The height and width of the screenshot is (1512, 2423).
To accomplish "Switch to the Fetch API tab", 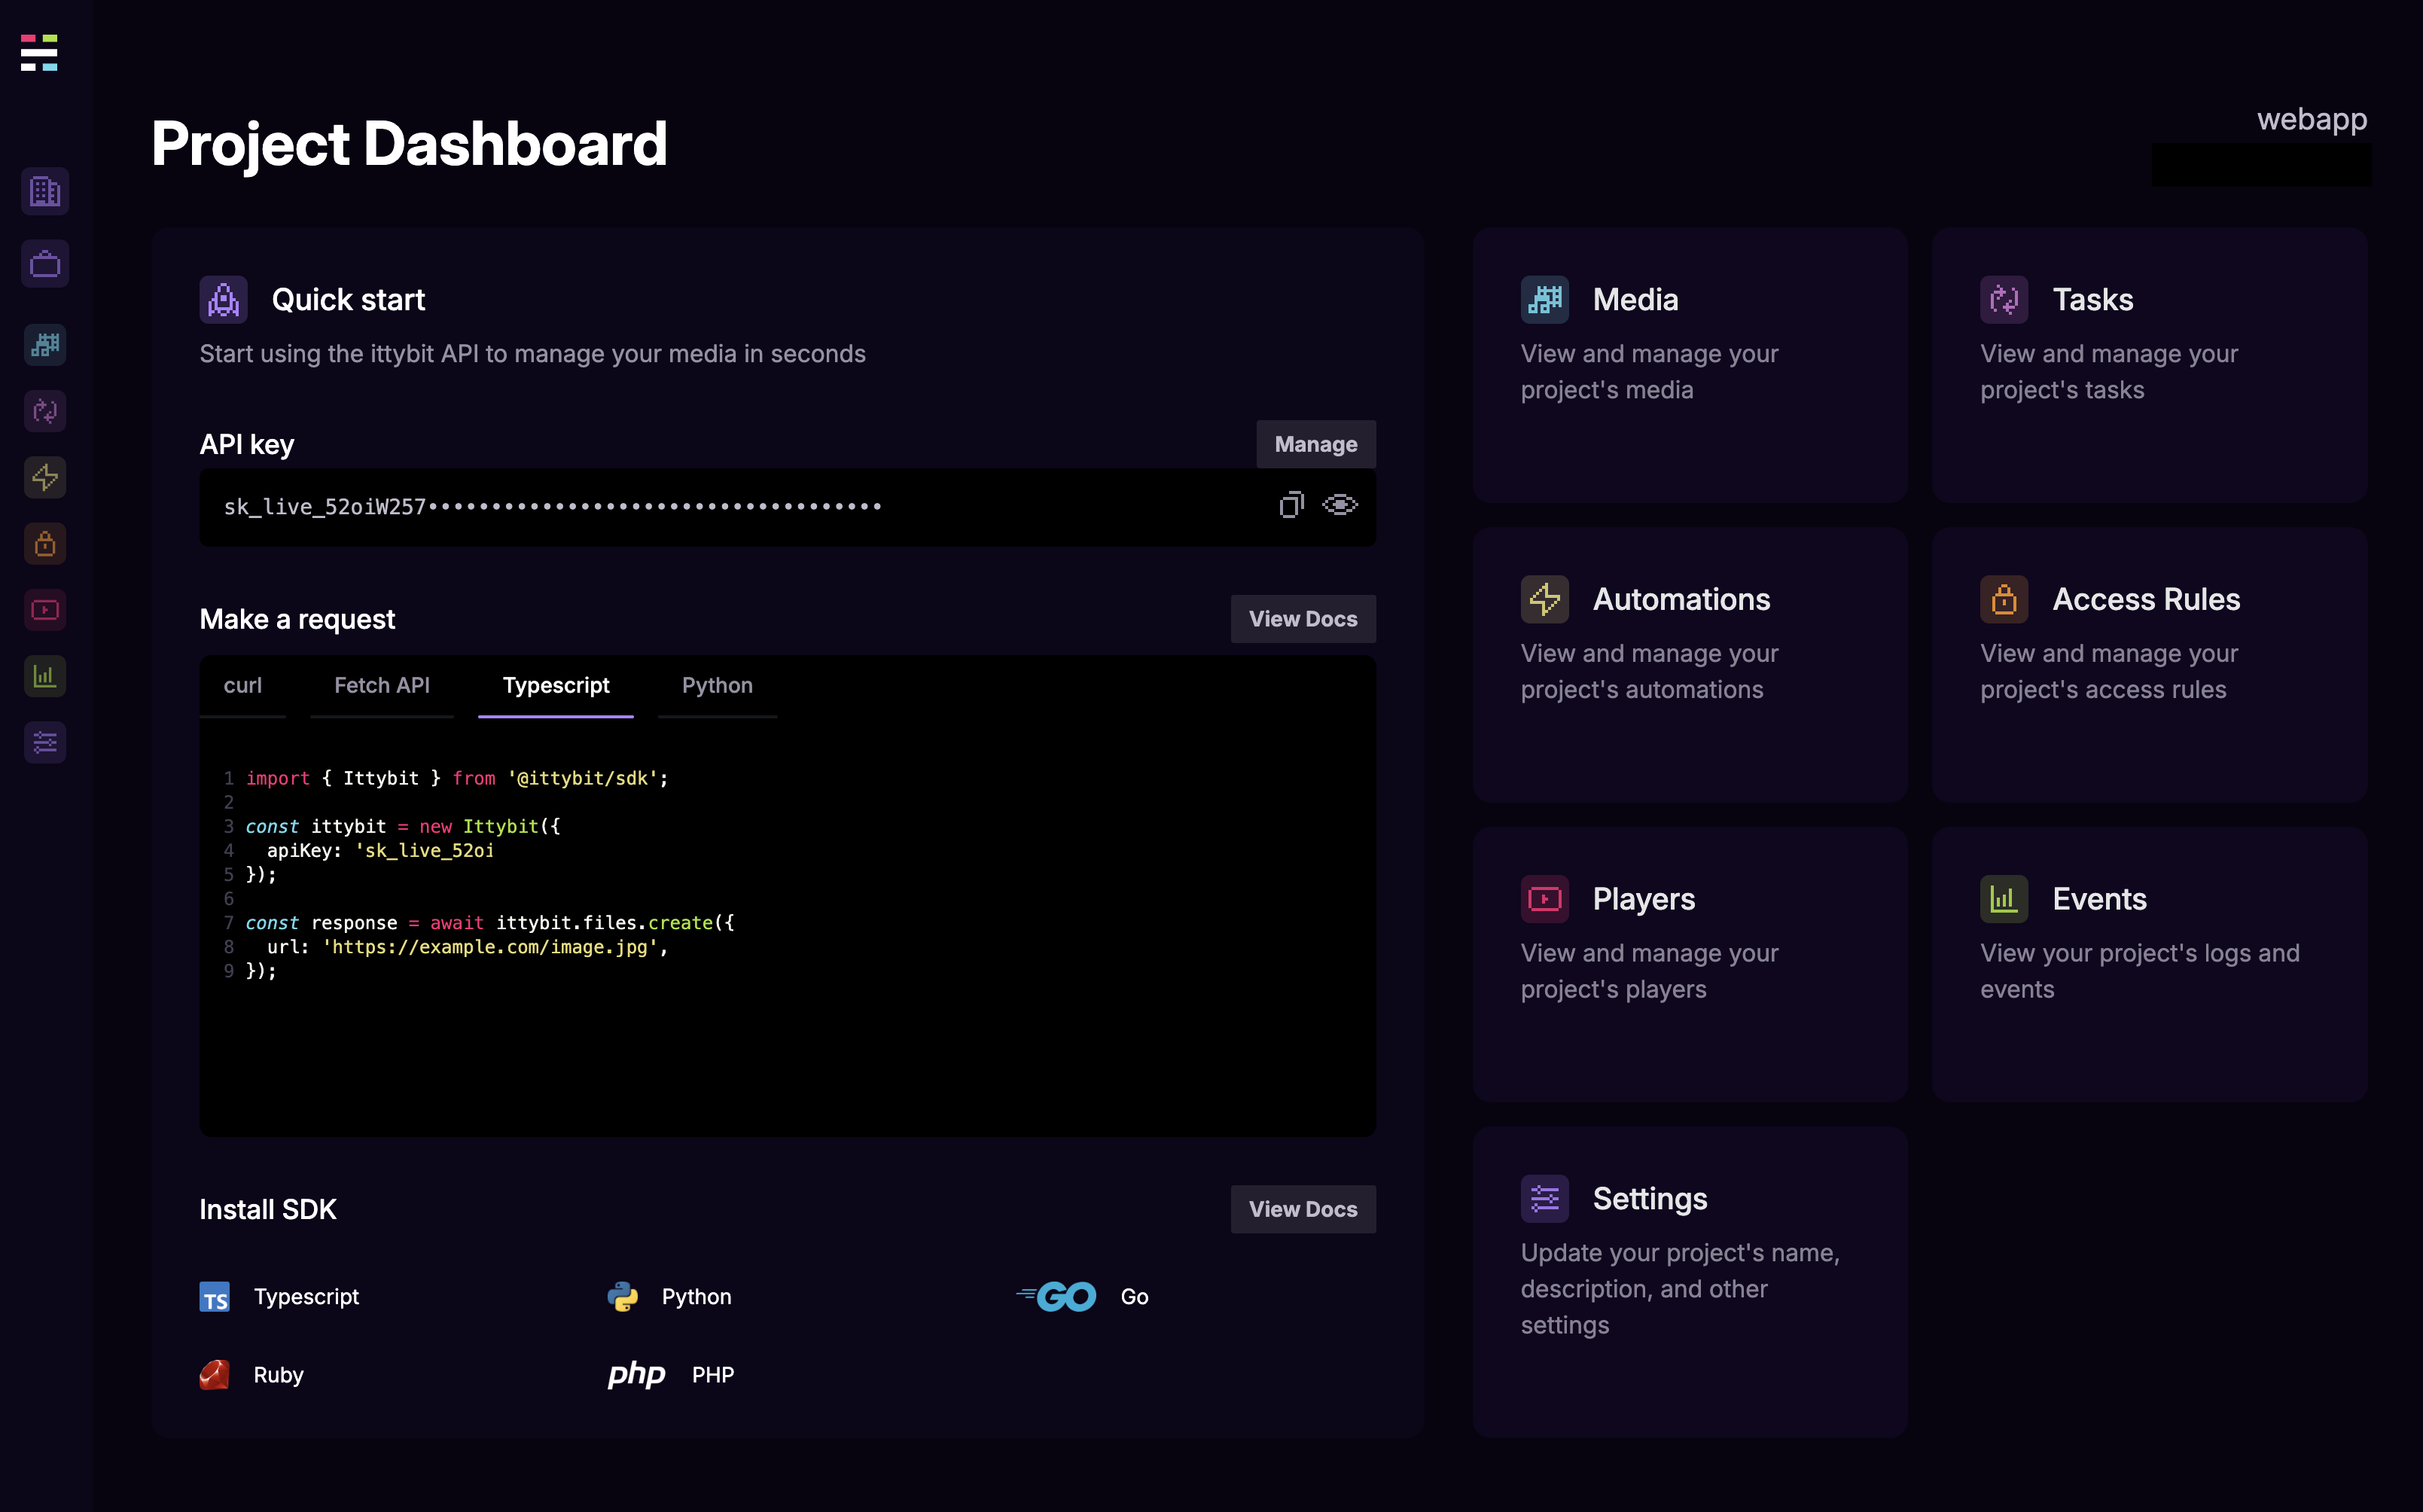I will (382, 686).
